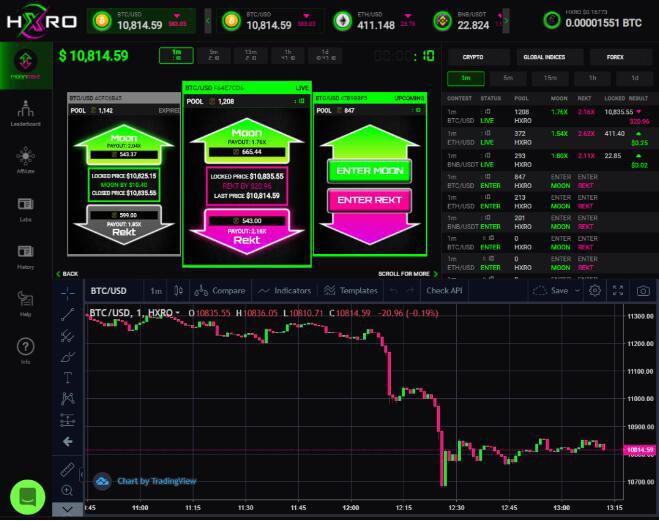This screenshot has height=521, width=659.
Task: Open the Templates menu
Action: pos(351,290)
